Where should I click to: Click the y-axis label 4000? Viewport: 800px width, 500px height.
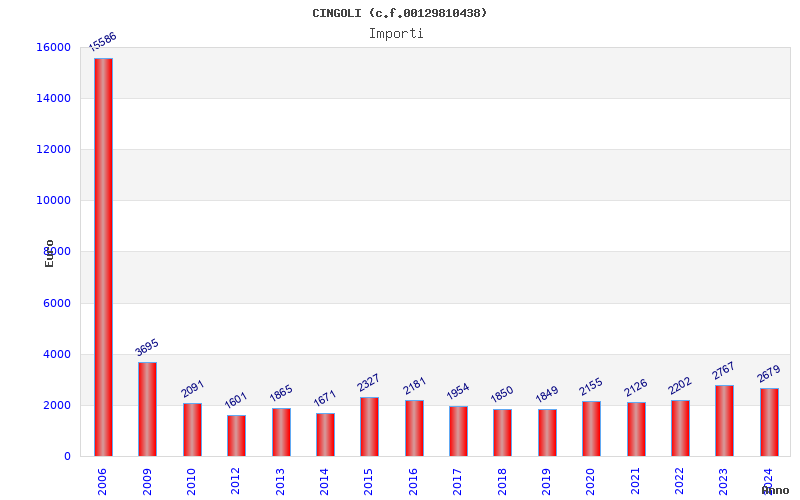point(57,355)
